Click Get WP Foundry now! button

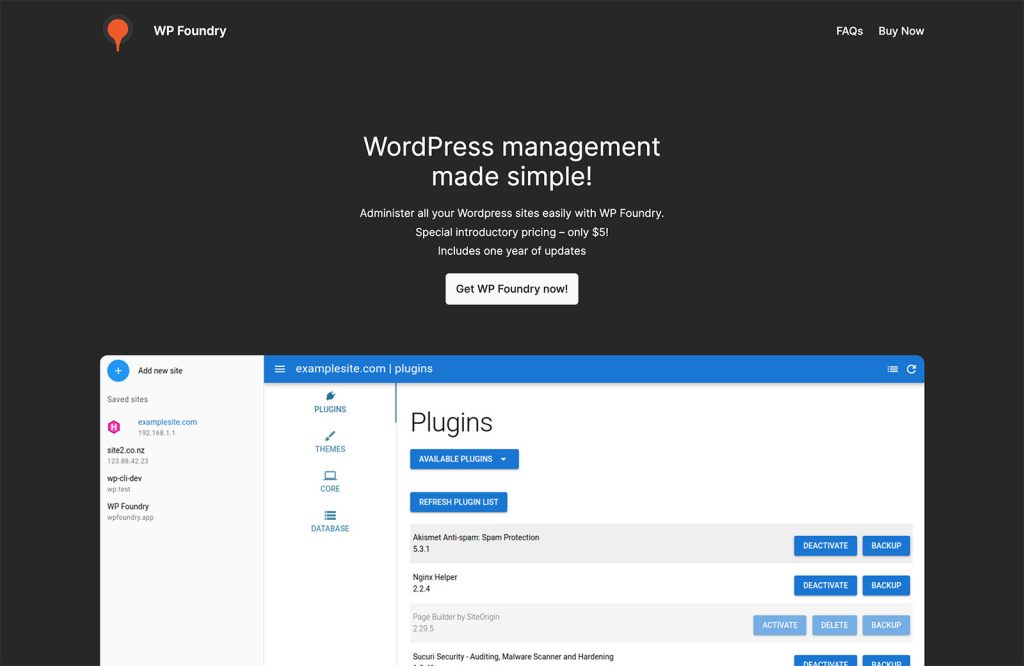(x=511, y=289)
